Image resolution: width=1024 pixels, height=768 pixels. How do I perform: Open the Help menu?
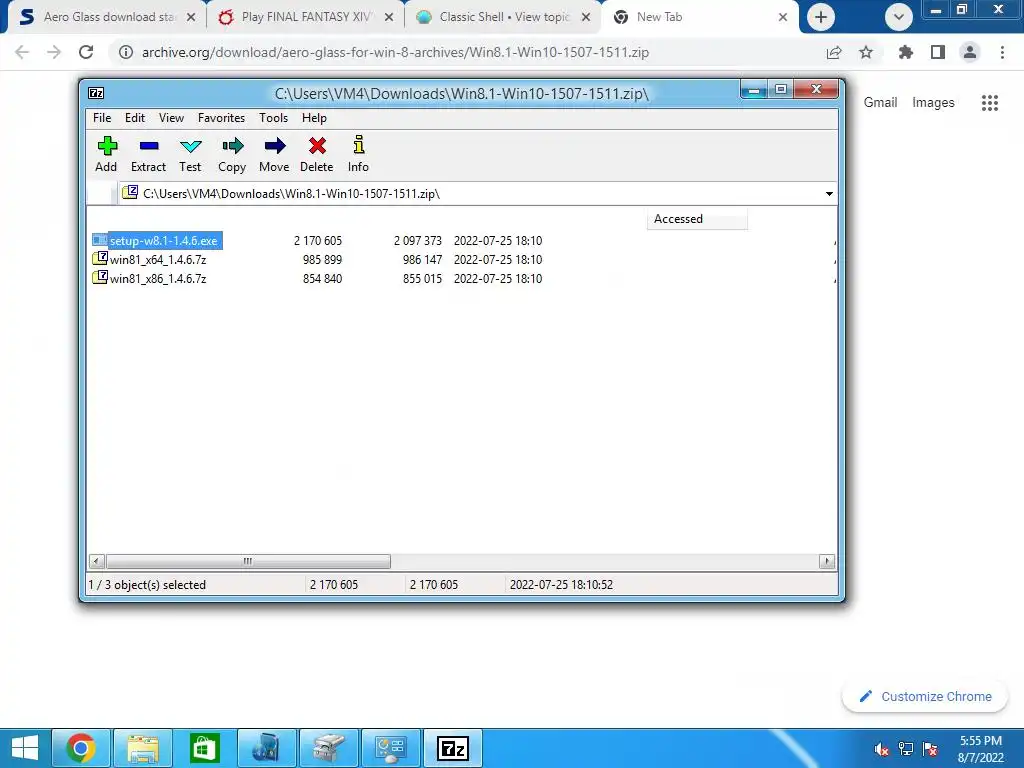(x=314, y=118)
